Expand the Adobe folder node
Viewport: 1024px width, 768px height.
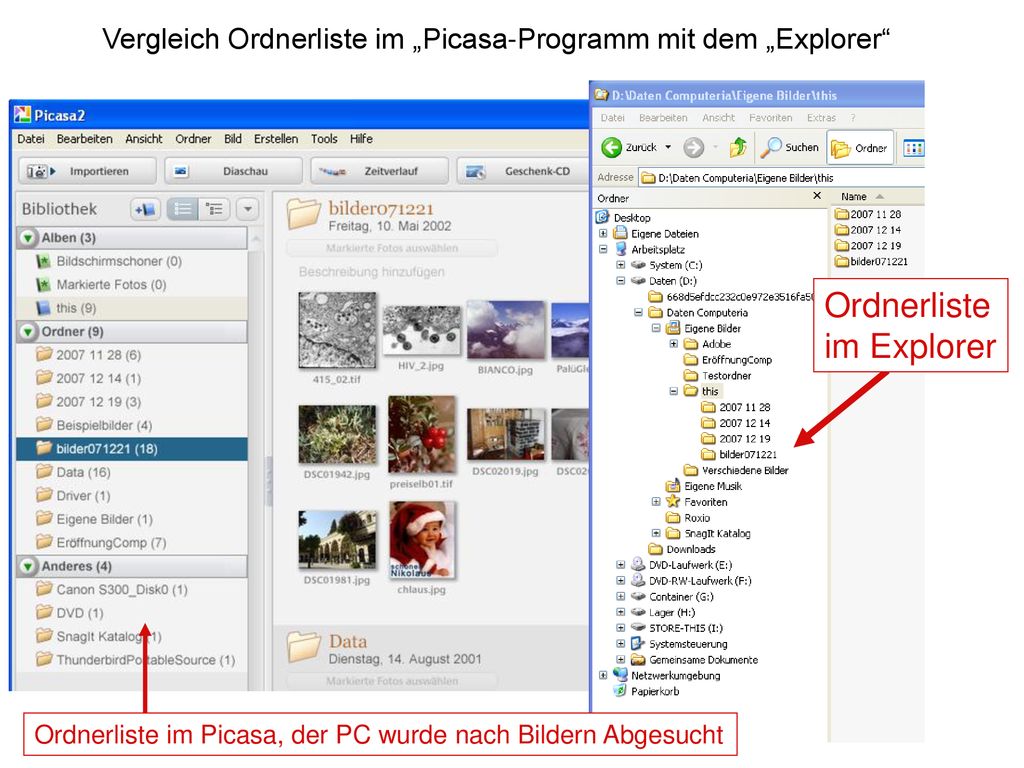coord(673,344)
